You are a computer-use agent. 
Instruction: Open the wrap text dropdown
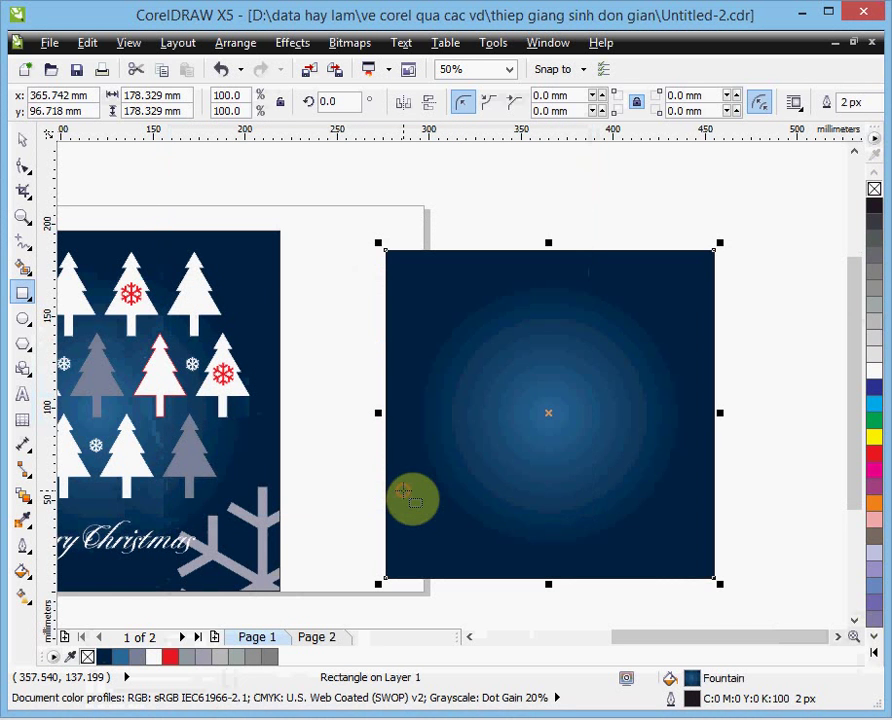click(x=794, y=102)
